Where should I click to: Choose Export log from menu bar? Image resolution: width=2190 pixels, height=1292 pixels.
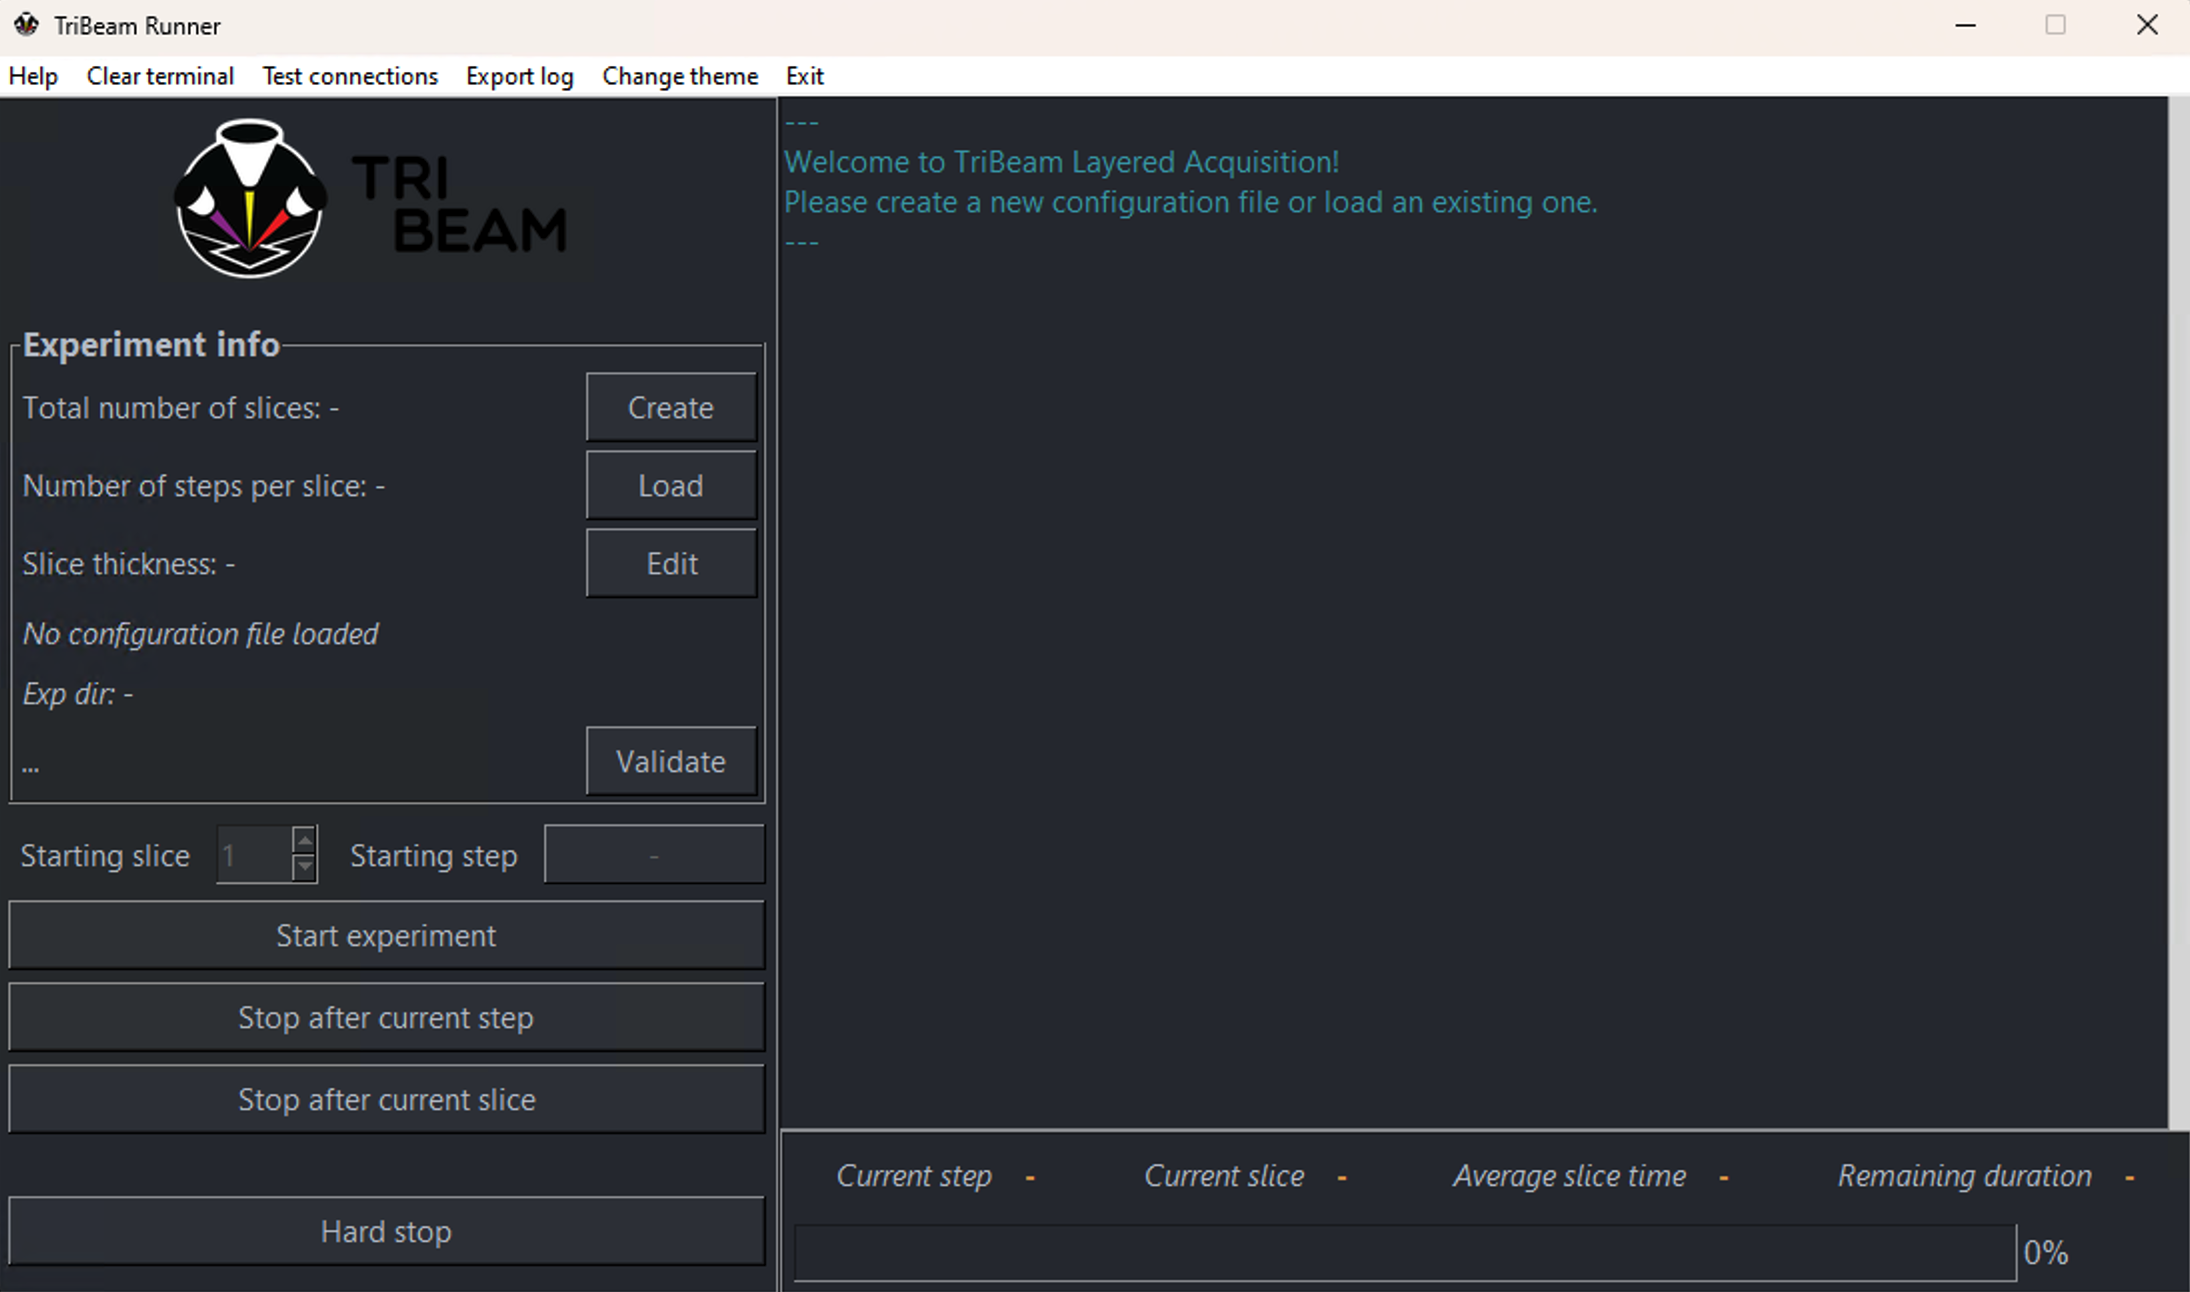[x=519, y=76]
